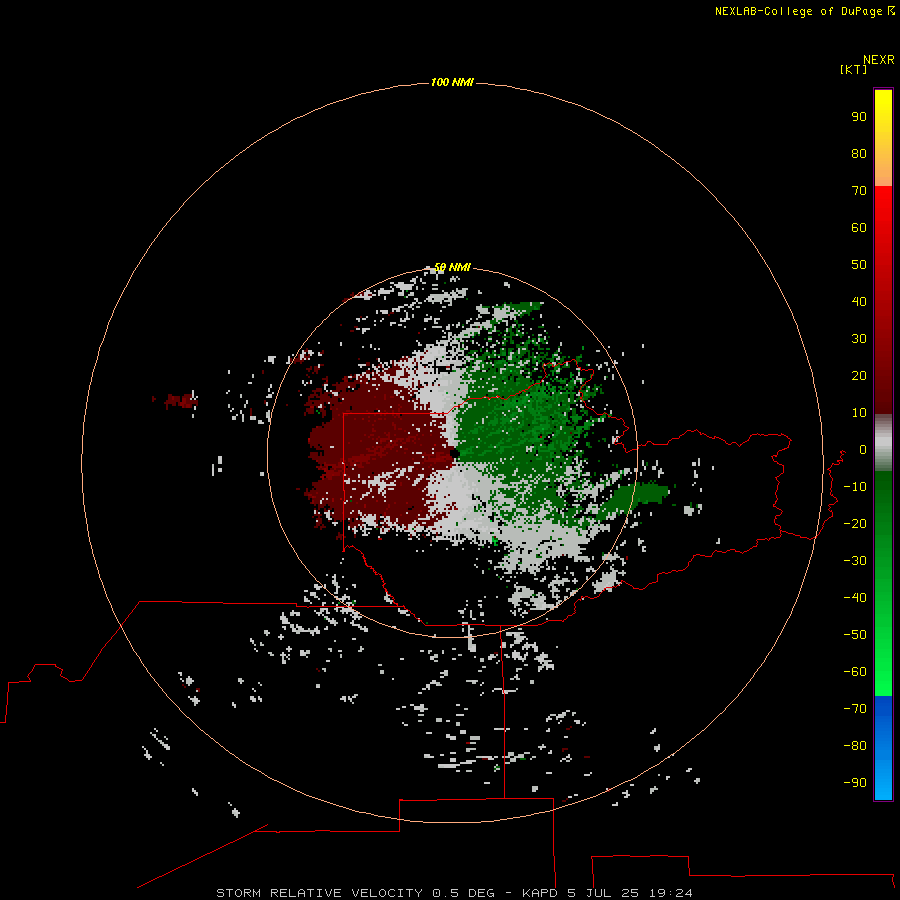Click the black radar site dot at center
Viewport: 900px width, 900px height.
click(455, 454)
